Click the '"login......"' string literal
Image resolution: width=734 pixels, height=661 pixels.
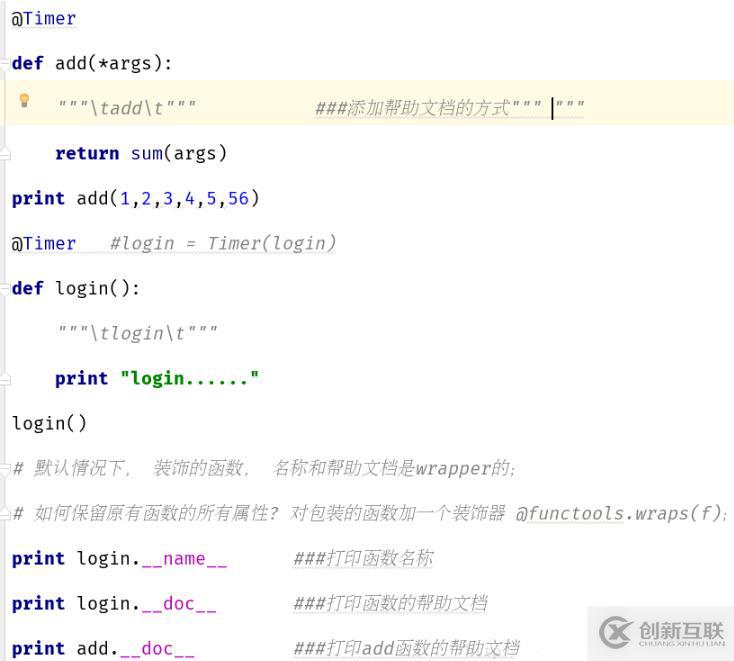click(x=190, y=378)
